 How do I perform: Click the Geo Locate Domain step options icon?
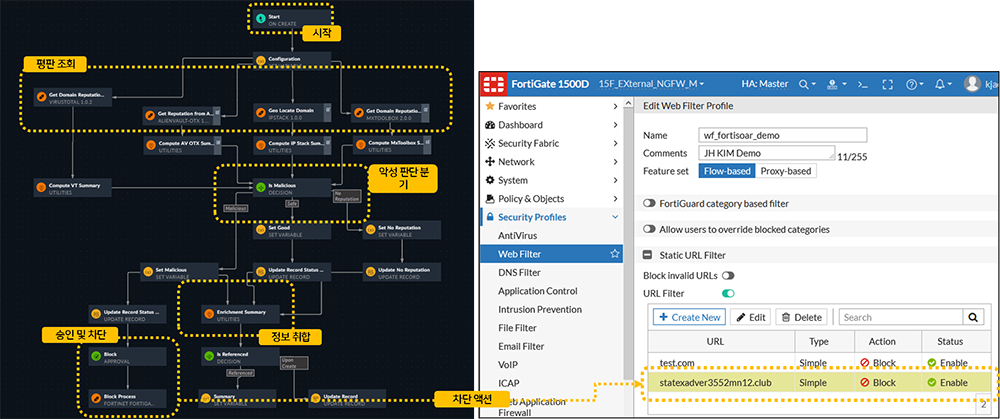(x=326, y=111)
